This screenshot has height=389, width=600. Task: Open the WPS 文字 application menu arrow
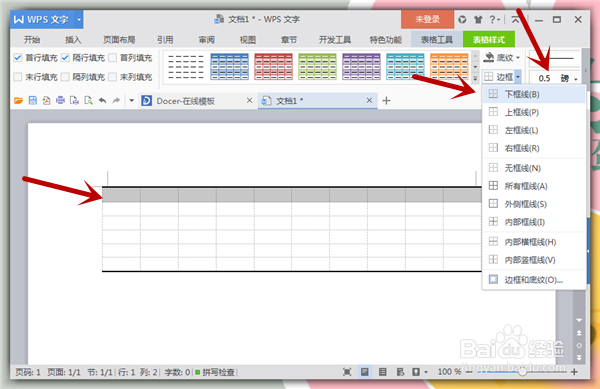pyautogui.click(x=78, y=20)
